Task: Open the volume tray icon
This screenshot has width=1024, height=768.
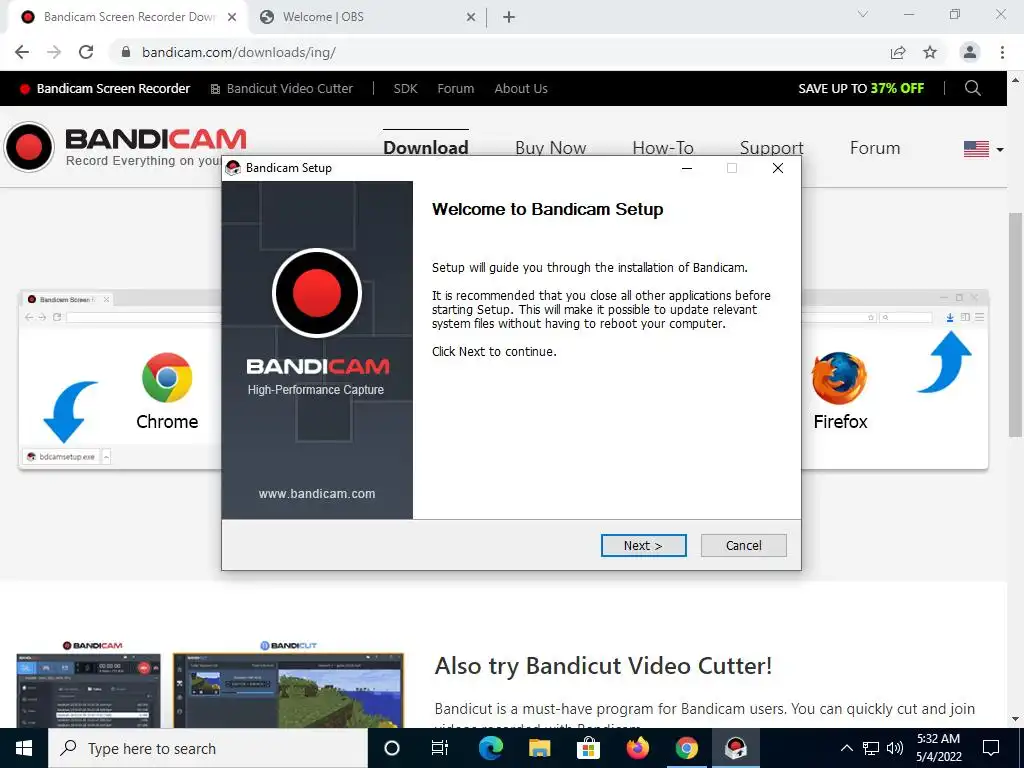Action: (x=895, y=748)
